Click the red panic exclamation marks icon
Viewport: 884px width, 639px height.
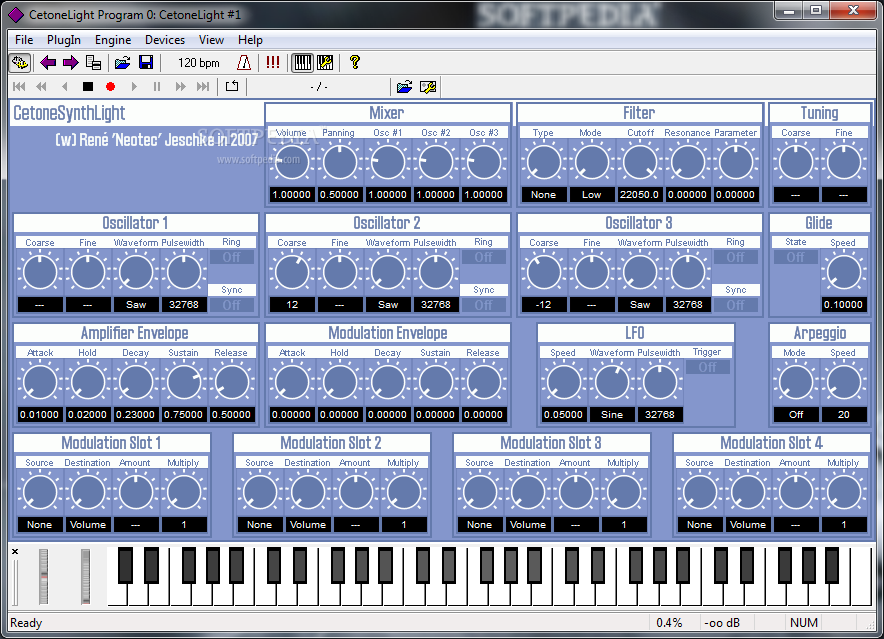(x=273, y=63)
